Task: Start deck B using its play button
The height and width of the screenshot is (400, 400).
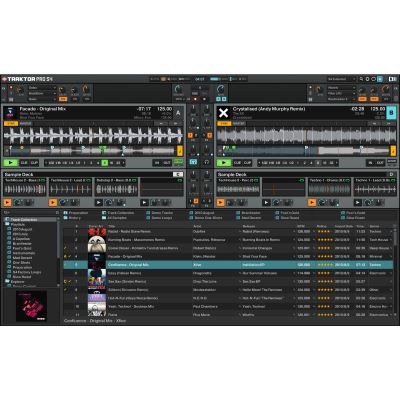Action: [224, 163]
